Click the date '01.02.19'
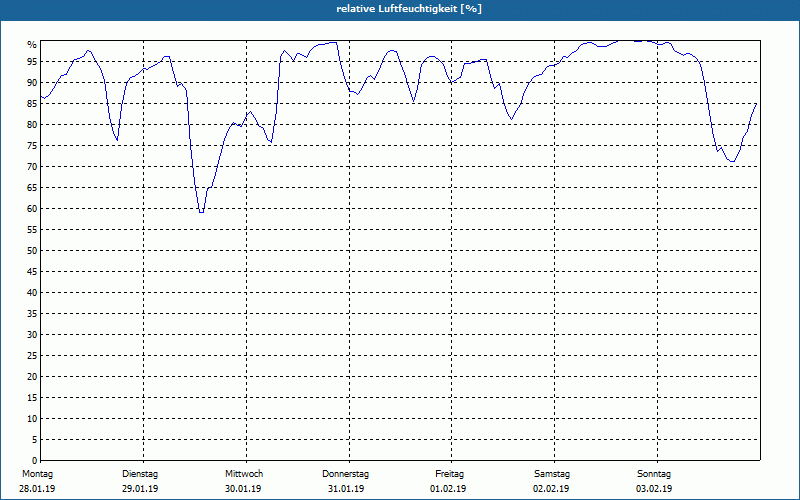800x500 pixels. click(x=448, y=489)
